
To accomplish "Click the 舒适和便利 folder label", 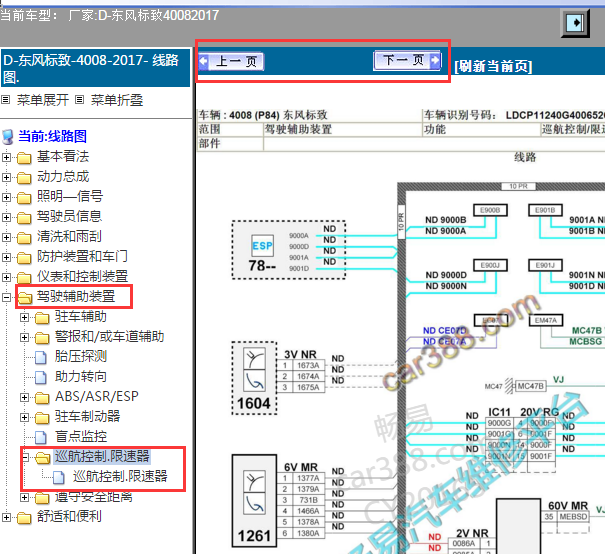I will [x=69, y=516].
